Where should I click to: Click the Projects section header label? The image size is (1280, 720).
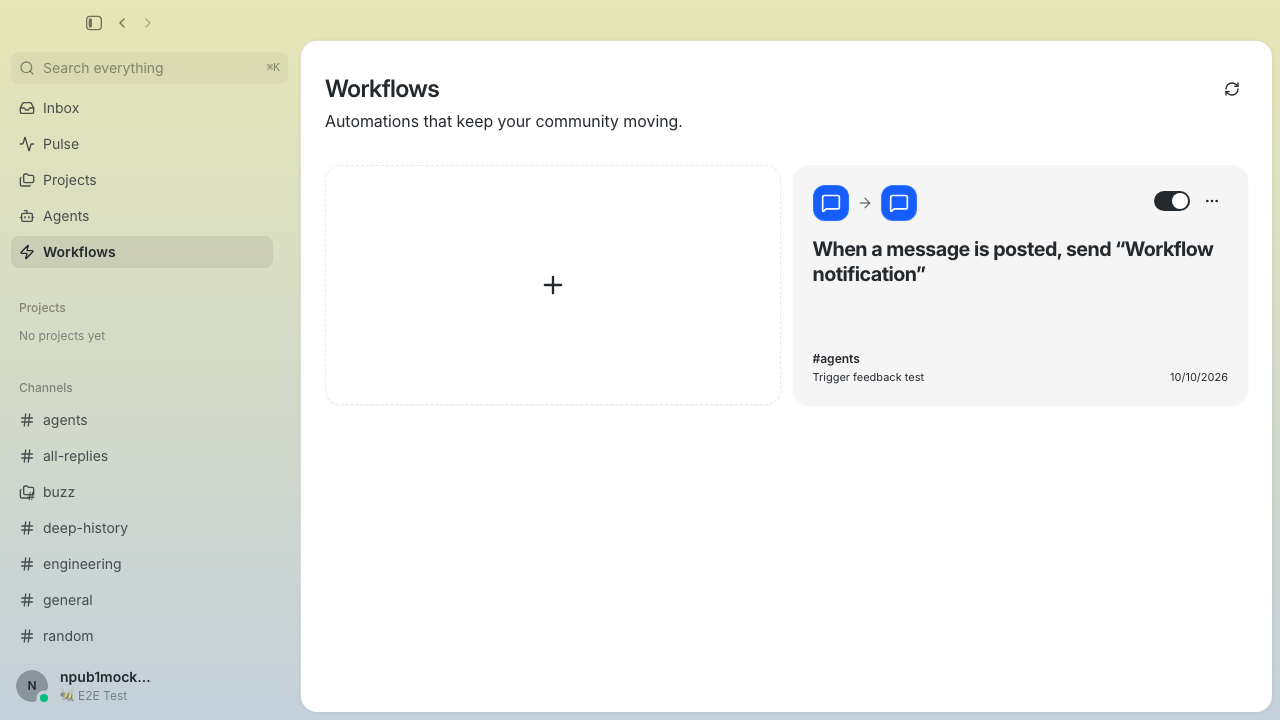[42, 308]
